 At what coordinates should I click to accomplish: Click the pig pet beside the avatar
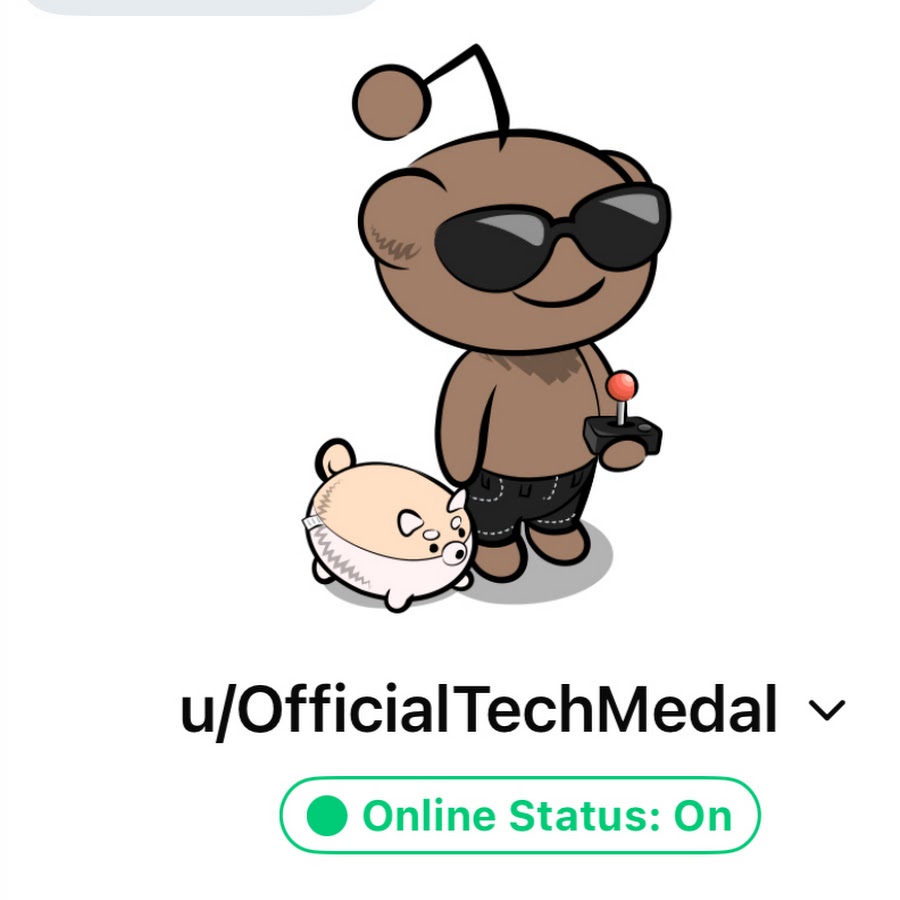coord(390,525)
